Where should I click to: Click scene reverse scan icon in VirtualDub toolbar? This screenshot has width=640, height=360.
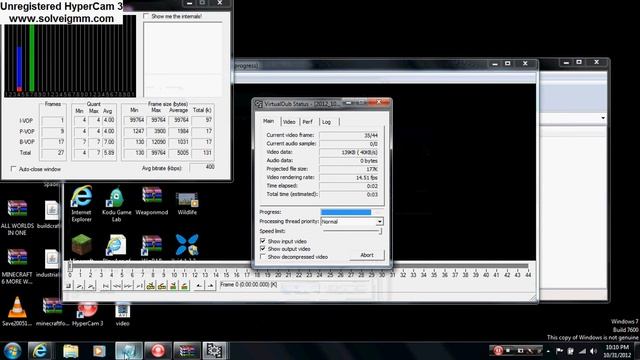tap(173, 286)
